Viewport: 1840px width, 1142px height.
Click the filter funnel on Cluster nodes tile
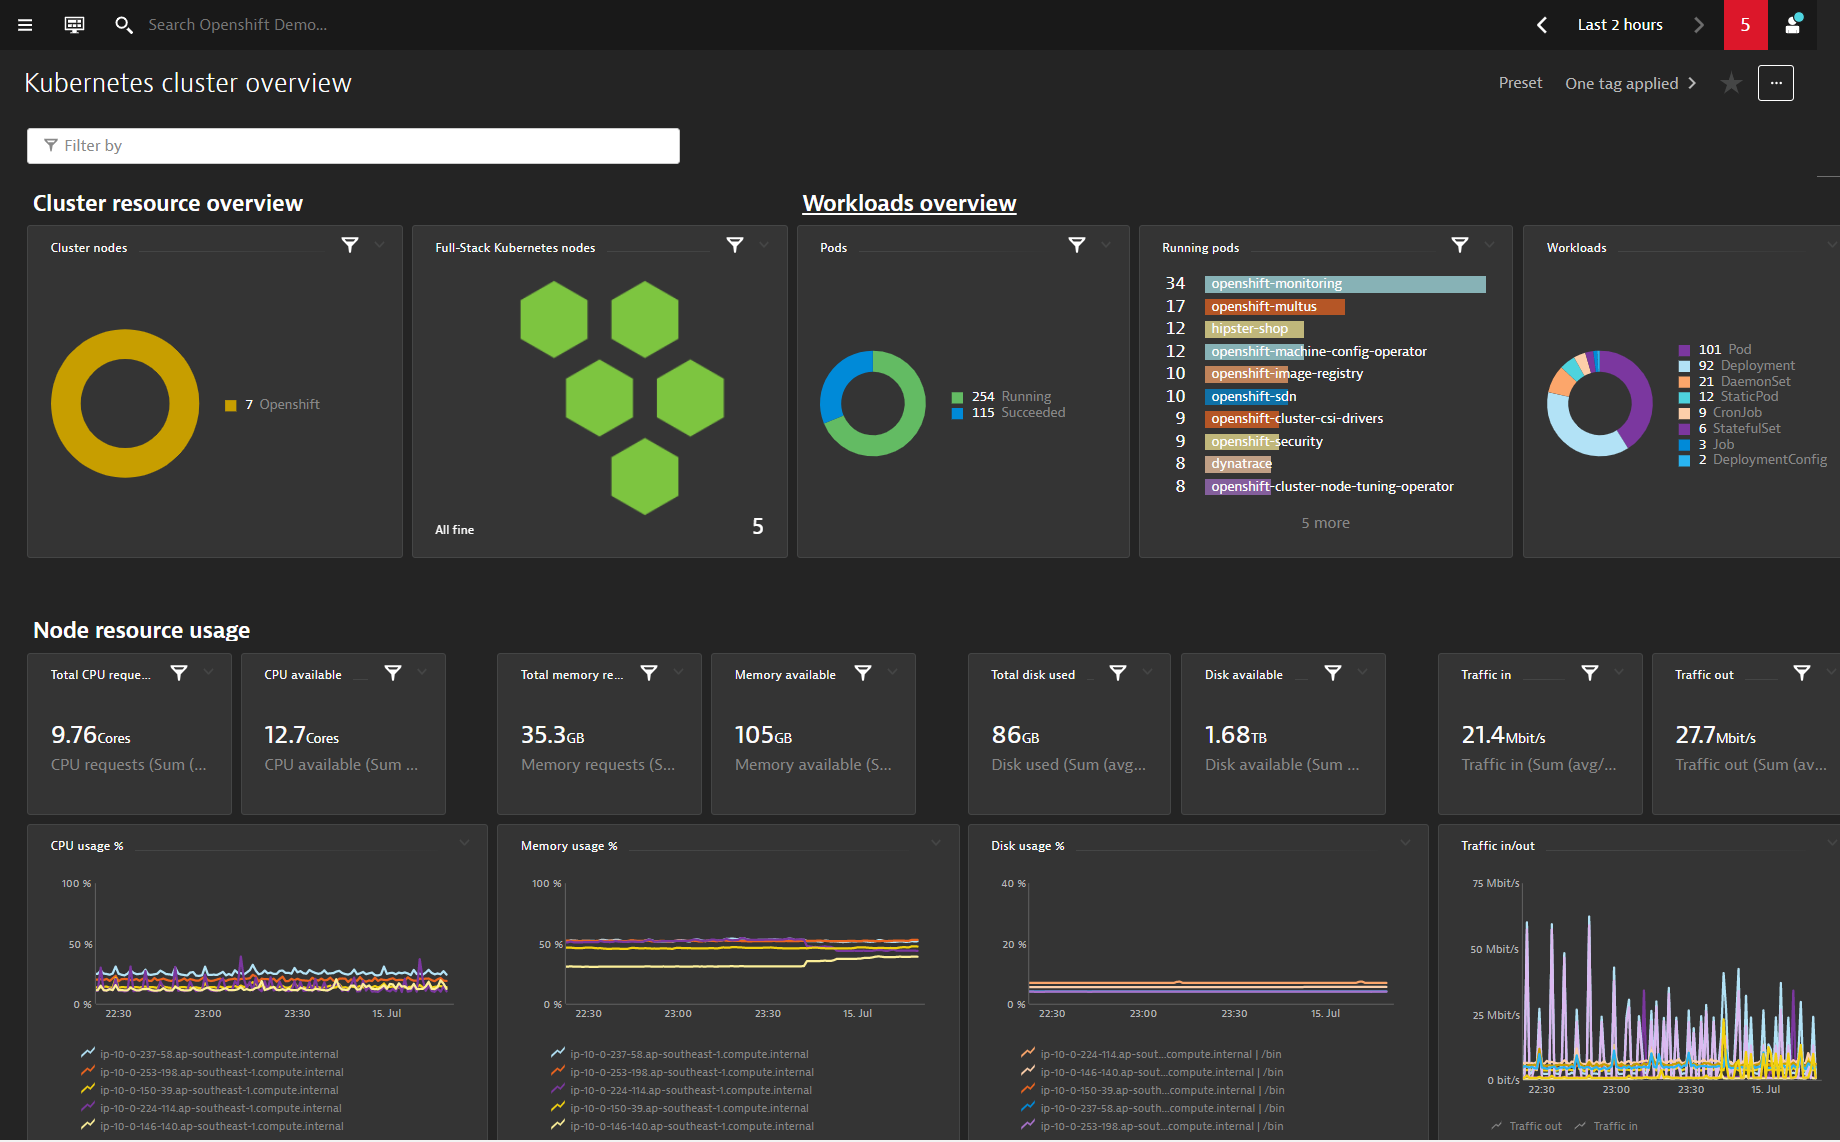pyautogui.click(x=350, y=245)
